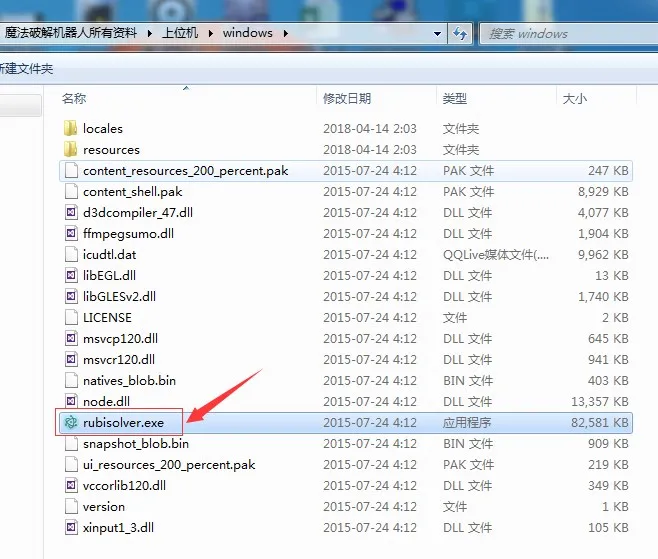The image size is (658, 559).
Task: Select the file name snapshot_blob.bin
Action: pyautogui.click(x=136, y=443)
